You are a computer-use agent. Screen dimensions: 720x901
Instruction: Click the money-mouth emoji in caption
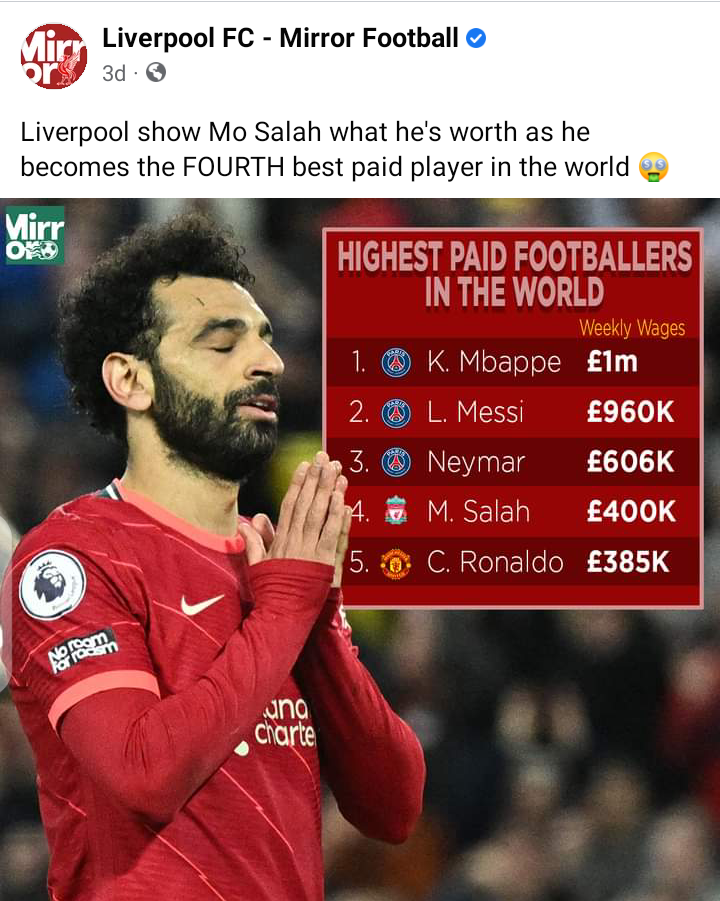[653, 167]
